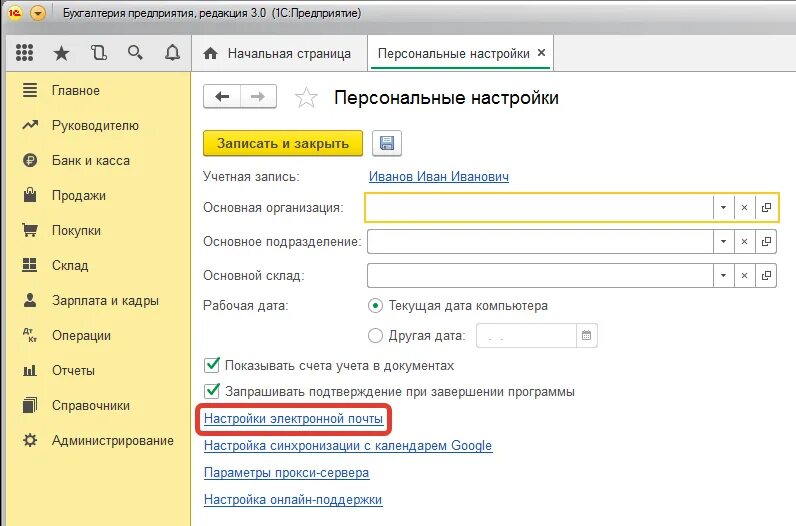Save settings with the floppy disk icon
The width and height of the screenshot is (796, 526).
tap(387, 143)
